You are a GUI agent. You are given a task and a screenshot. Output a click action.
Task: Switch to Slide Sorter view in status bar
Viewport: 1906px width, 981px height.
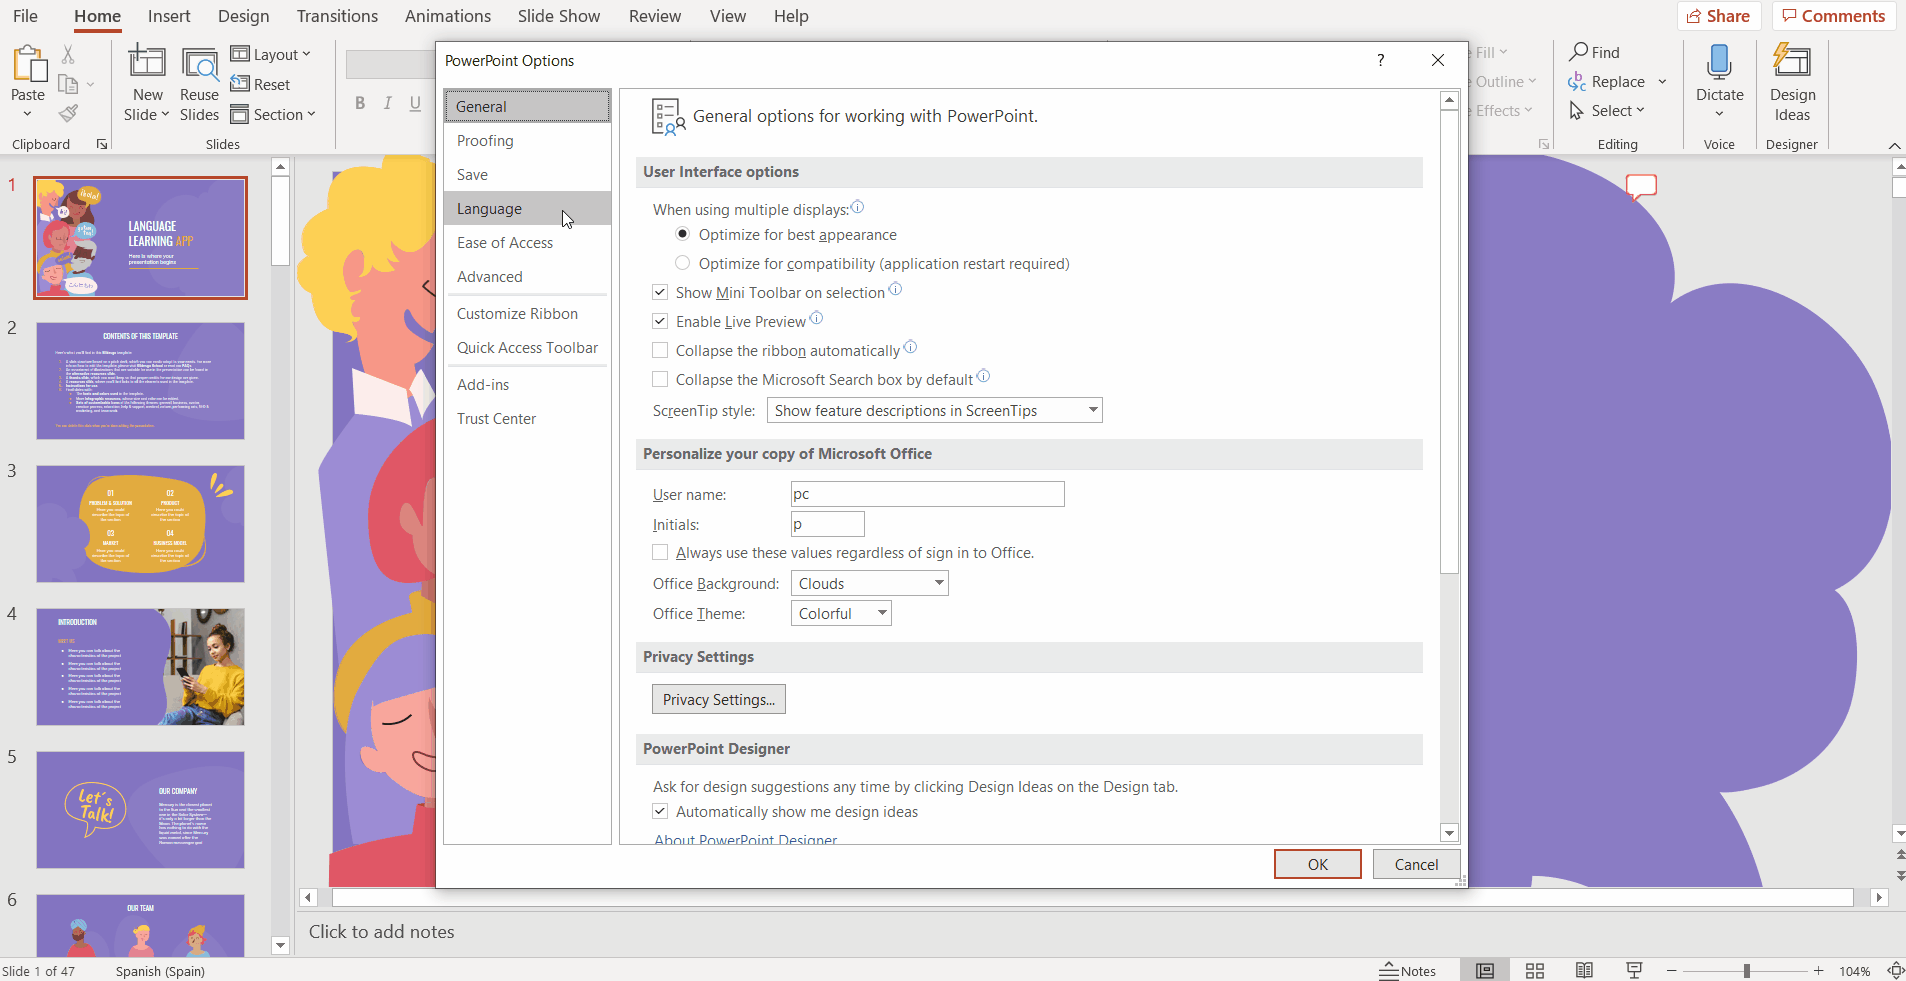click(1535, 970)
